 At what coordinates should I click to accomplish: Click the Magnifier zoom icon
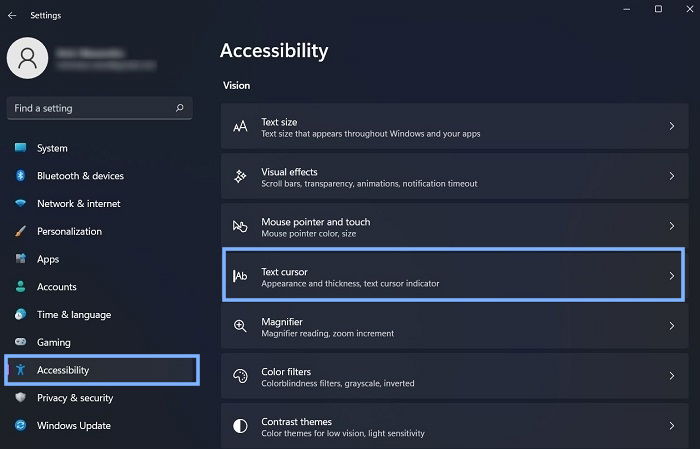tap(240, 326)
